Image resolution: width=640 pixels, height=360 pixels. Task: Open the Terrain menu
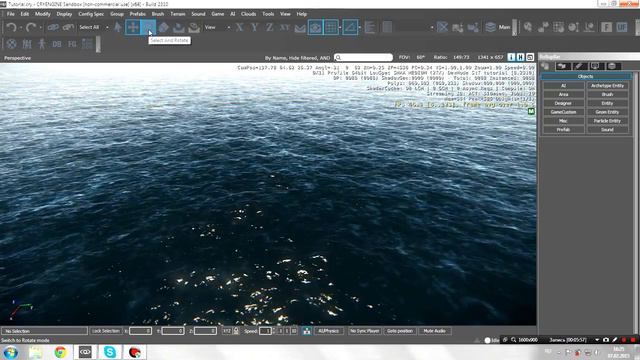tap(178, 14)
